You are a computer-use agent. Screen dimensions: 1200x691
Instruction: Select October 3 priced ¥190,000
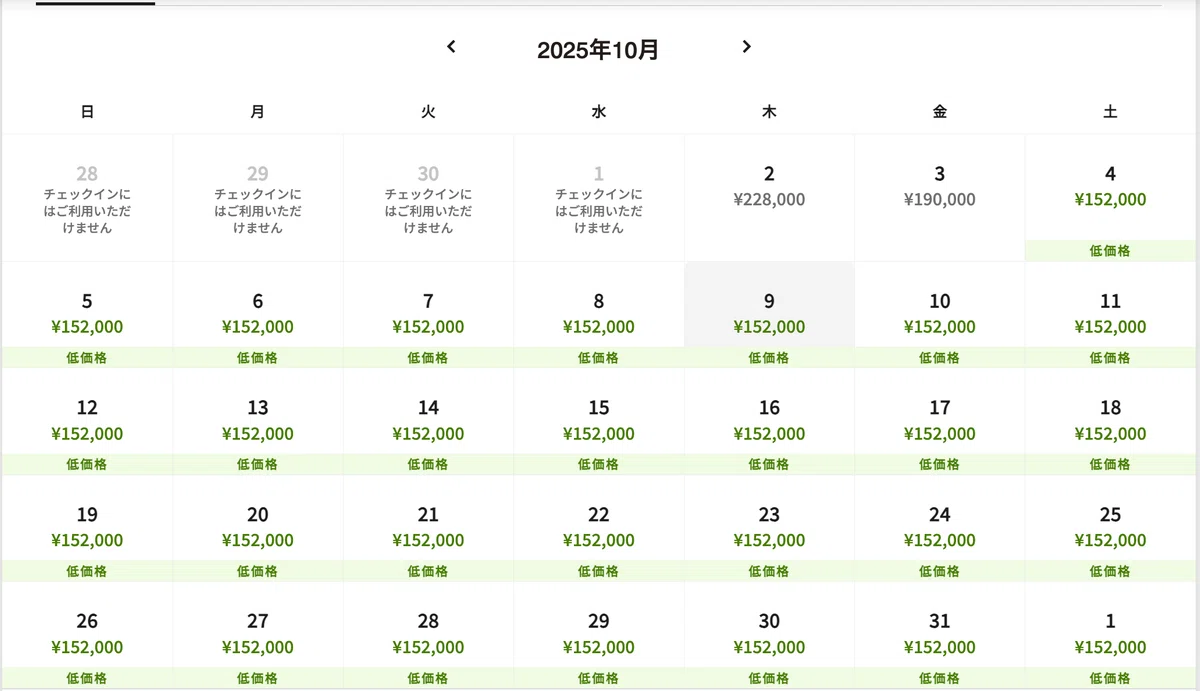click(940, 198)
